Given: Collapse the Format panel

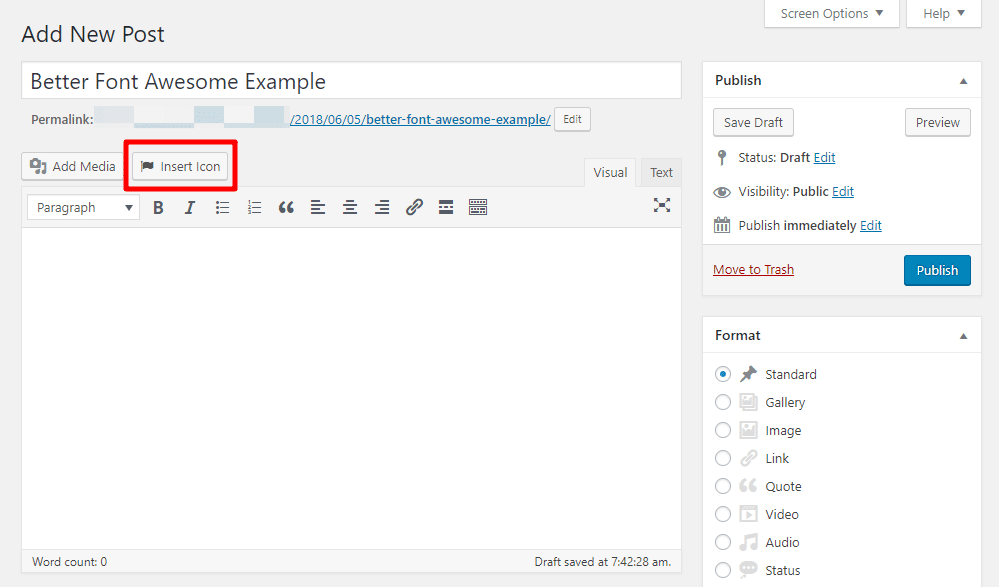Looking at the screenshot, I should (963, 336).
